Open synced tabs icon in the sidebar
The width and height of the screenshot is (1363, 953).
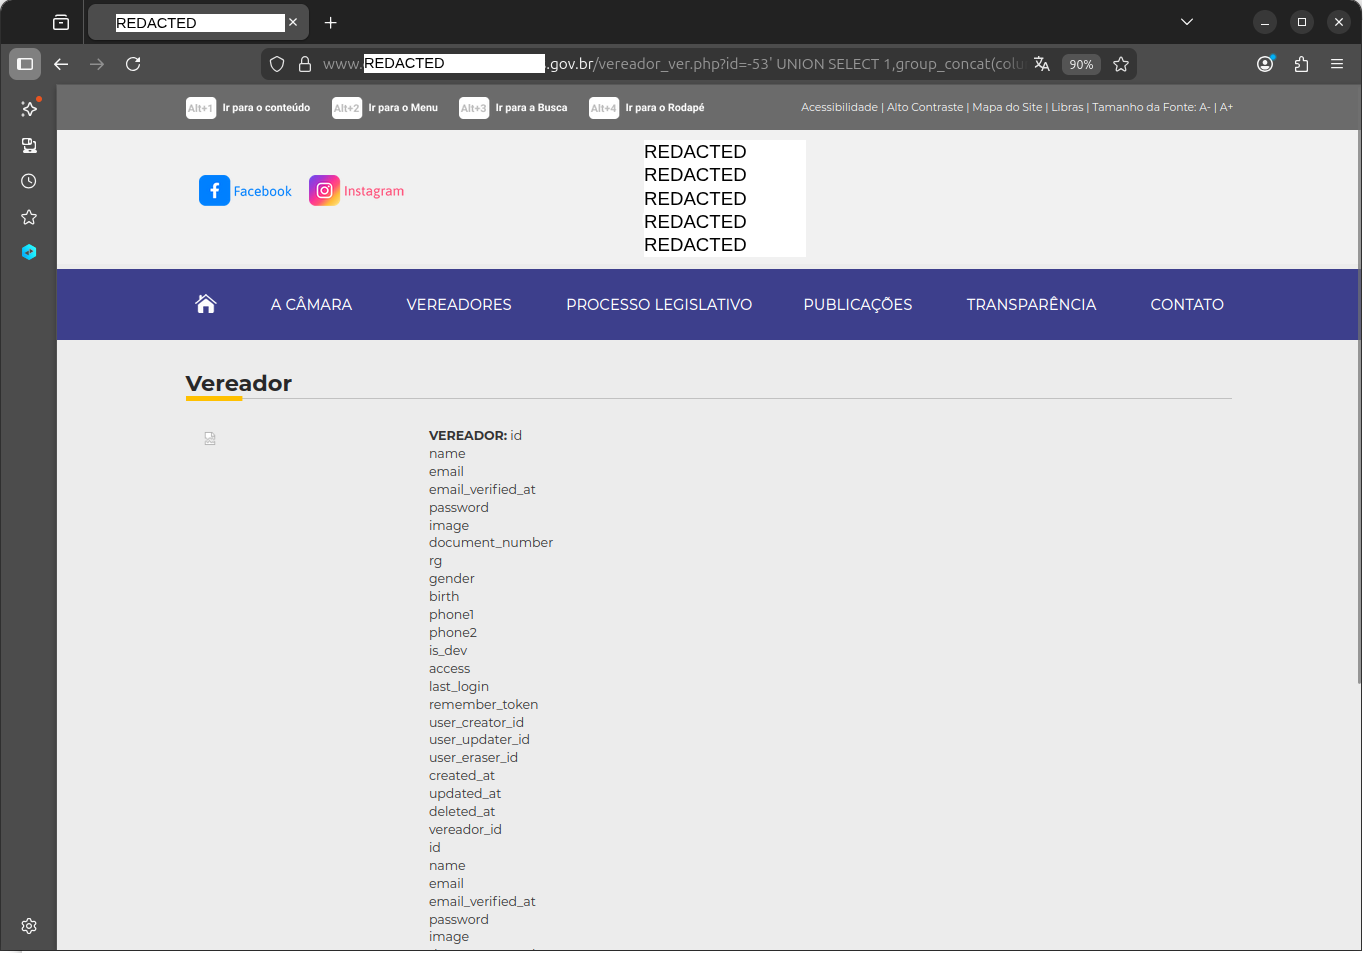tap(28, 145)
